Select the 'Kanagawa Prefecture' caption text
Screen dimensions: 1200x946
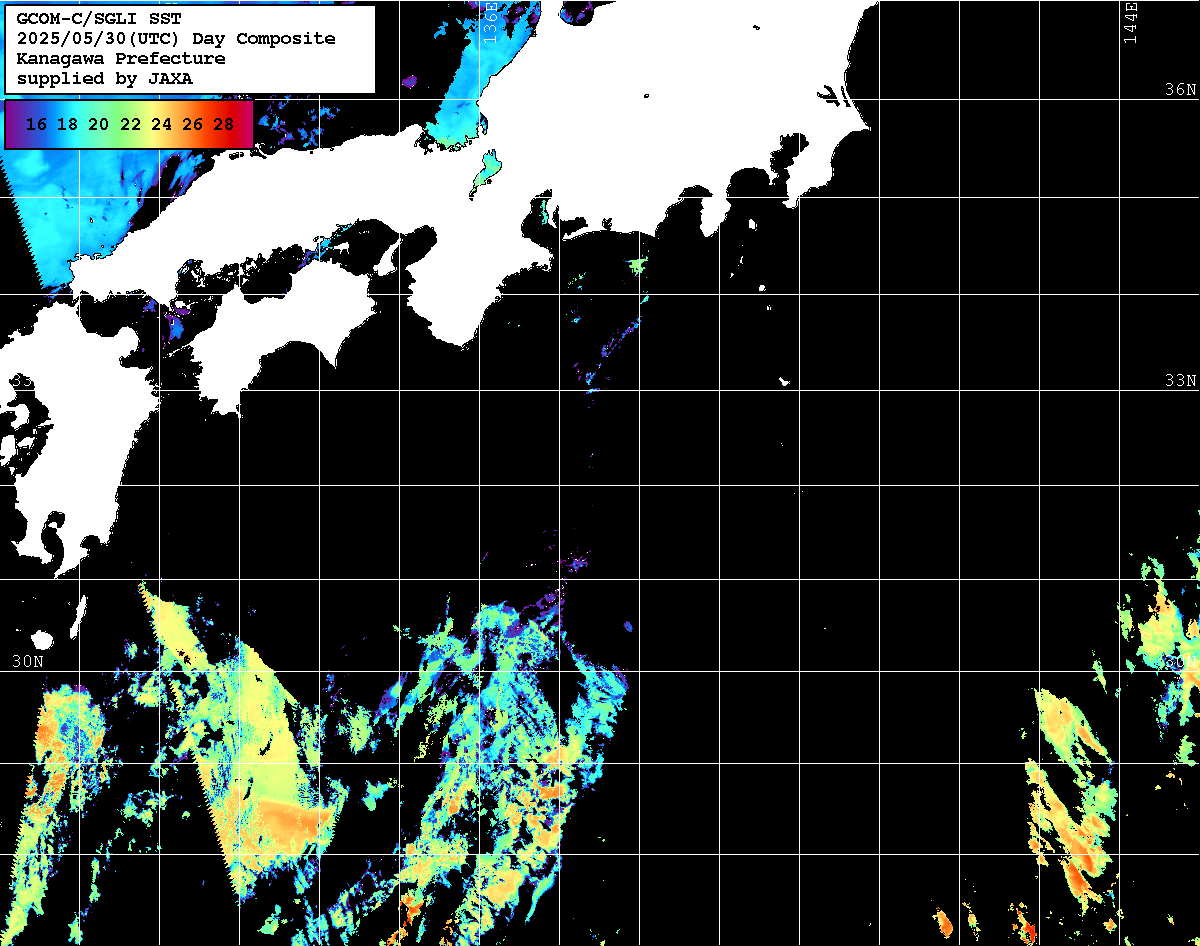(121, 59)
